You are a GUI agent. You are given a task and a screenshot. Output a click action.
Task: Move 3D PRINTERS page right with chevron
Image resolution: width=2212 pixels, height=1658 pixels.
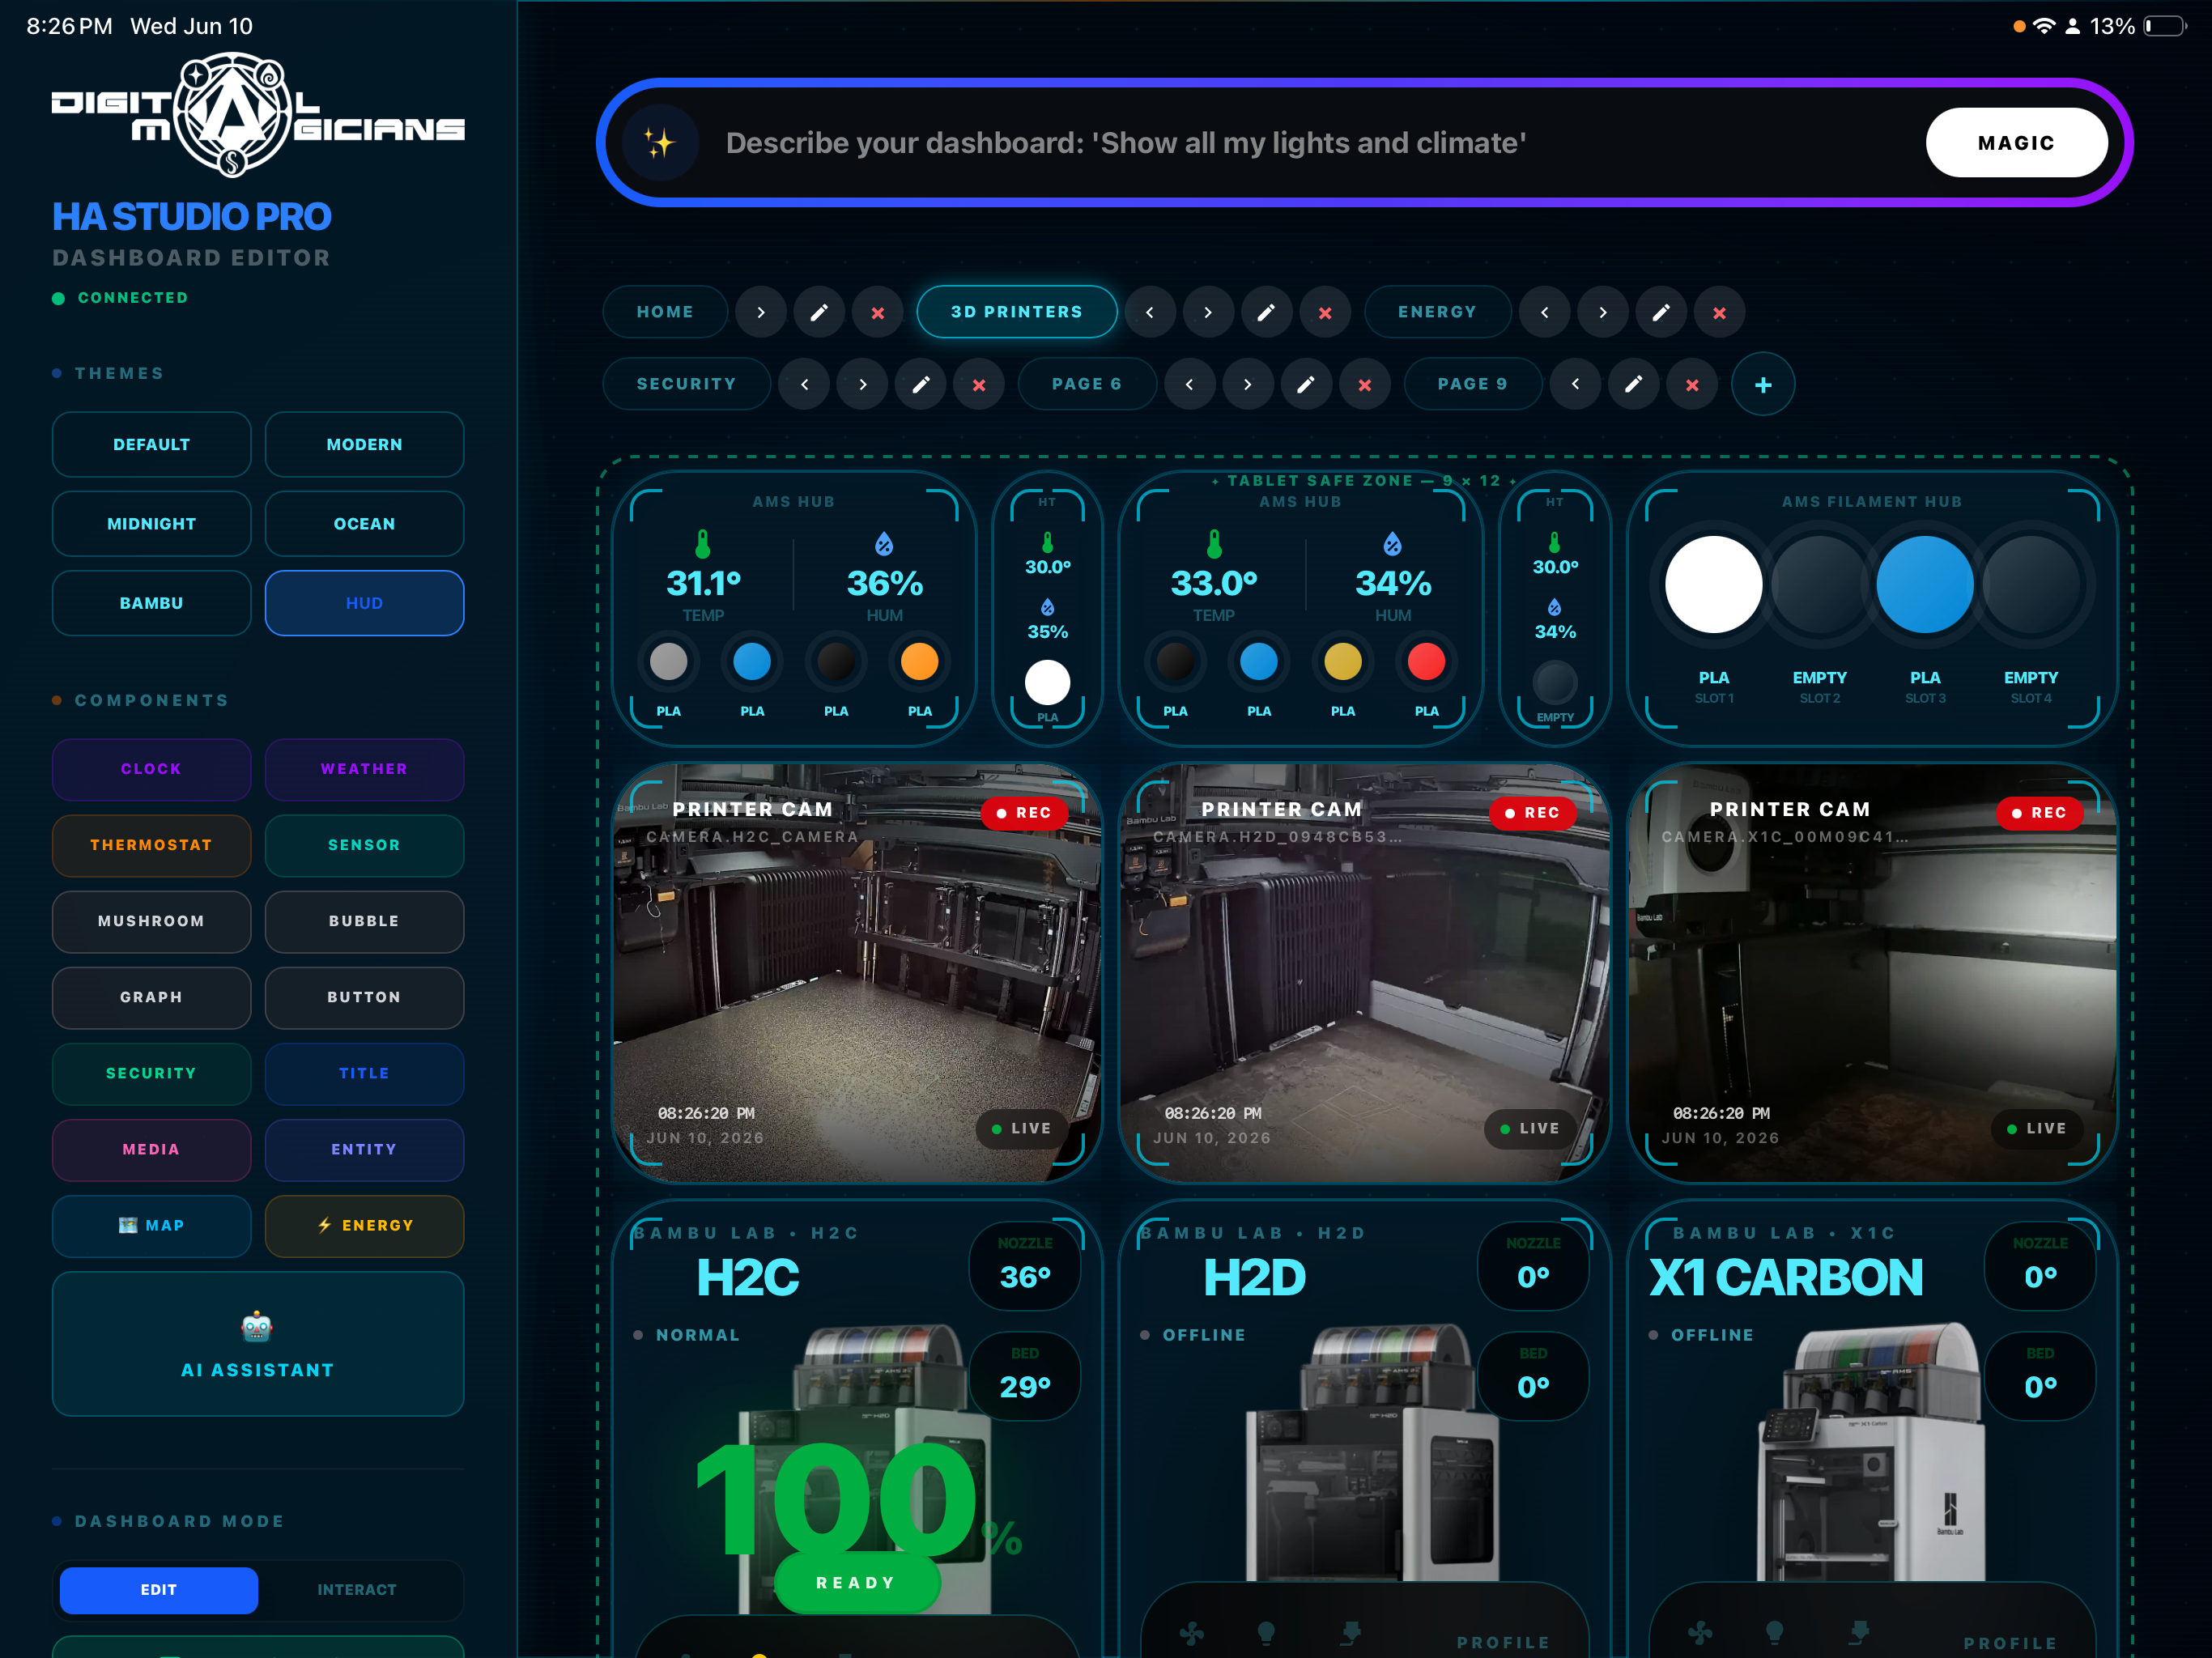pos(1208,313)
